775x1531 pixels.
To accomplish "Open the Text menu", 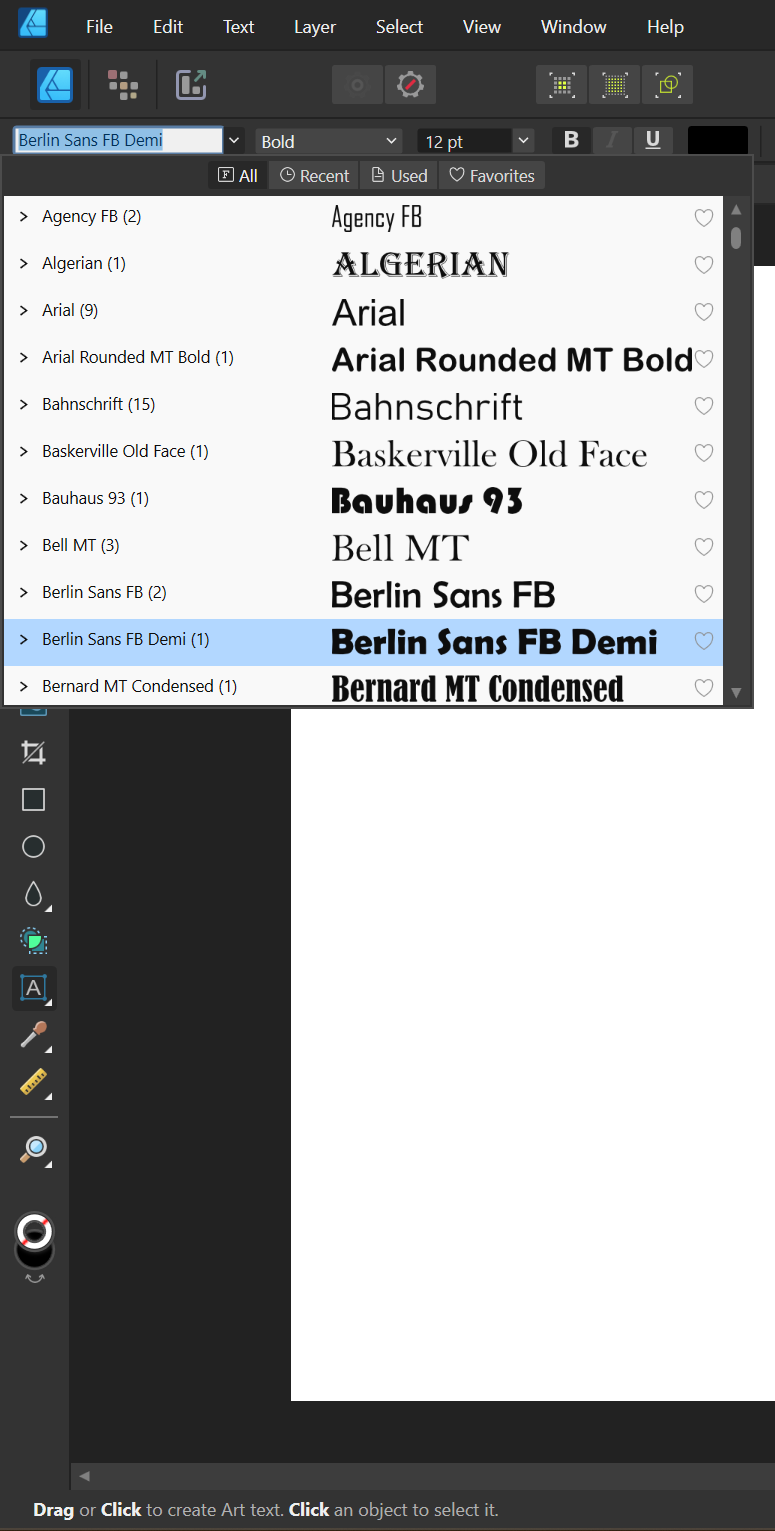I will [x=238, y=27].
